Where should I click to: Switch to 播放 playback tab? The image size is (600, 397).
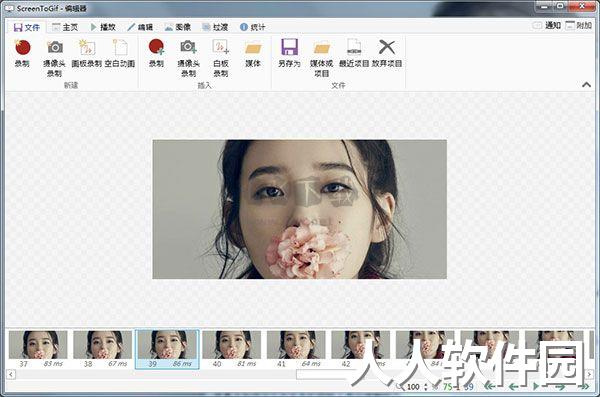(x=103, y=27)
